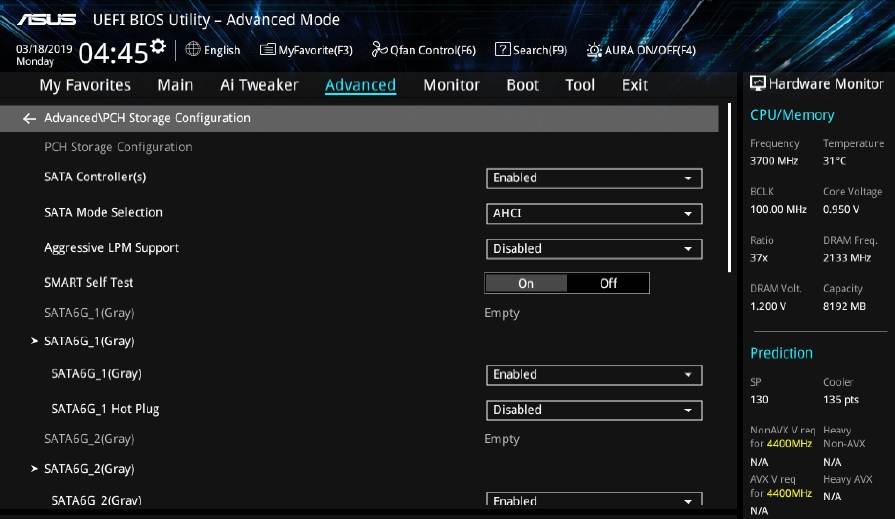Image resolution: width=895 pixels, height=519 pixels.
Task: Click the 03/18/2019 date
Action: click(44, 49)
